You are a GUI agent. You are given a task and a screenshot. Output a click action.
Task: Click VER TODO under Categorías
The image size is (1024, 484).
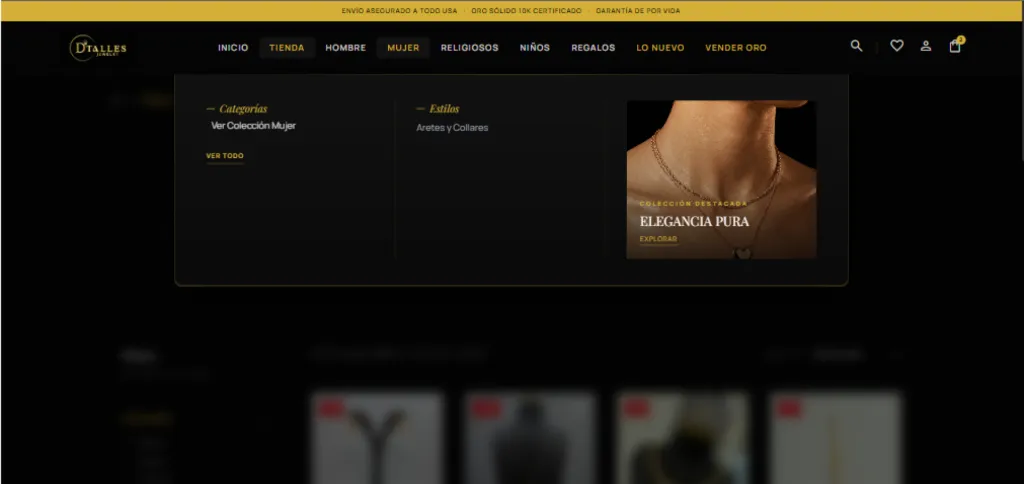(x=225, y=156)
